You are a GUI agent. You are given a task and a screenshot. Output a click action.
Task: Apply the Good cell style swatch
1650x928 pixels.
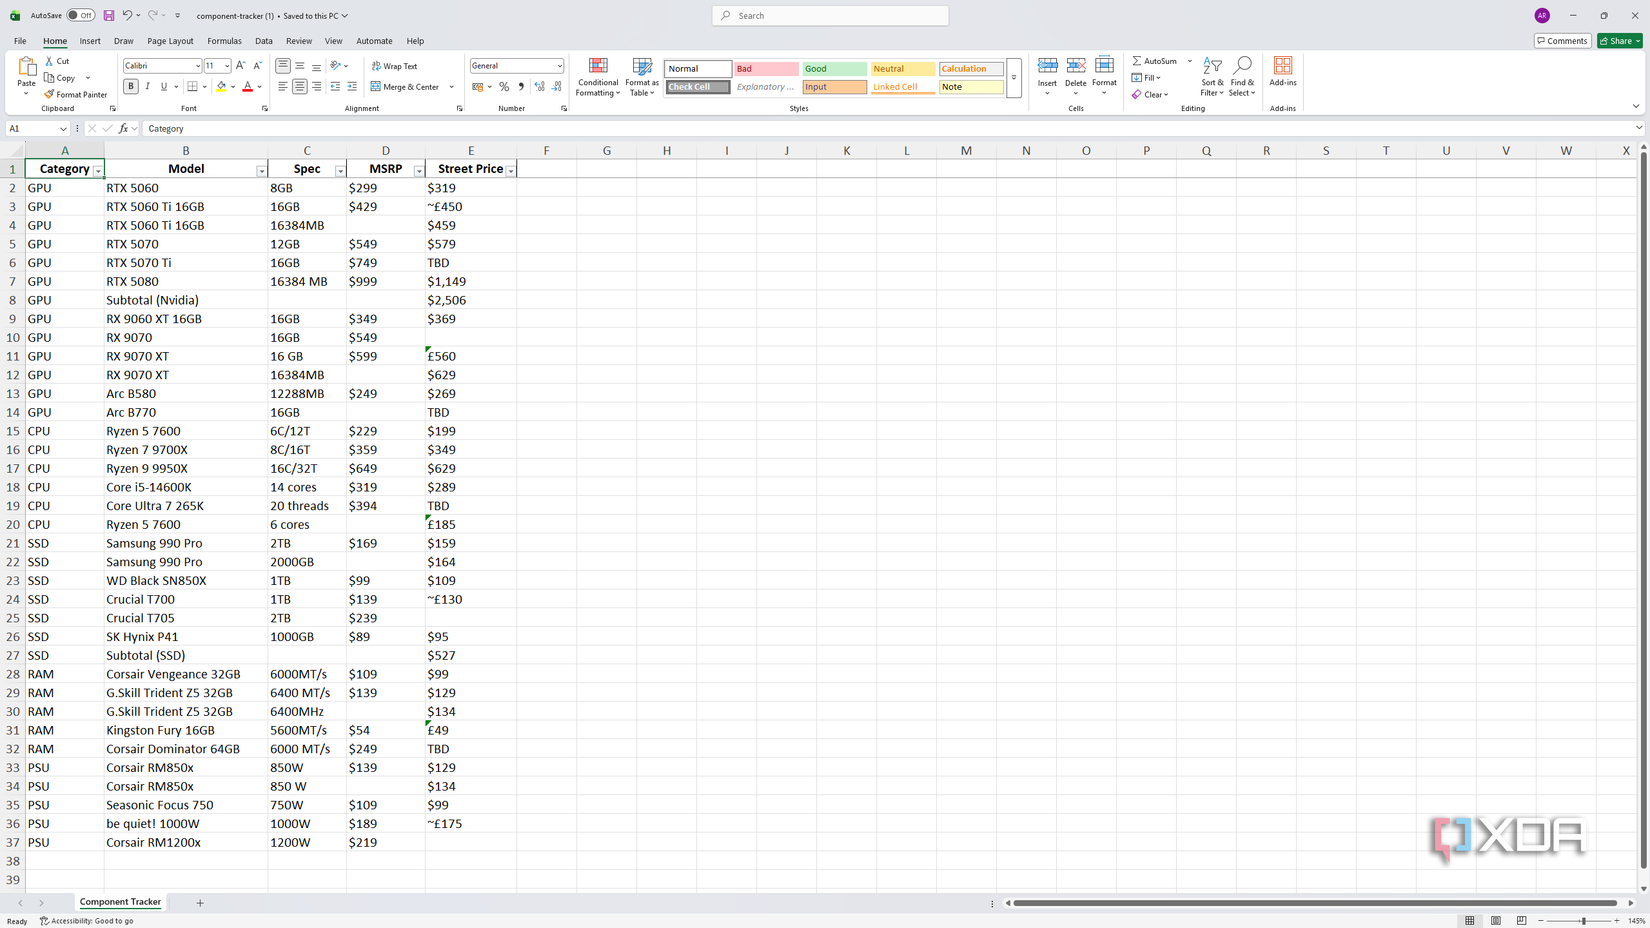pyautogui.click(x=834, y=69)
